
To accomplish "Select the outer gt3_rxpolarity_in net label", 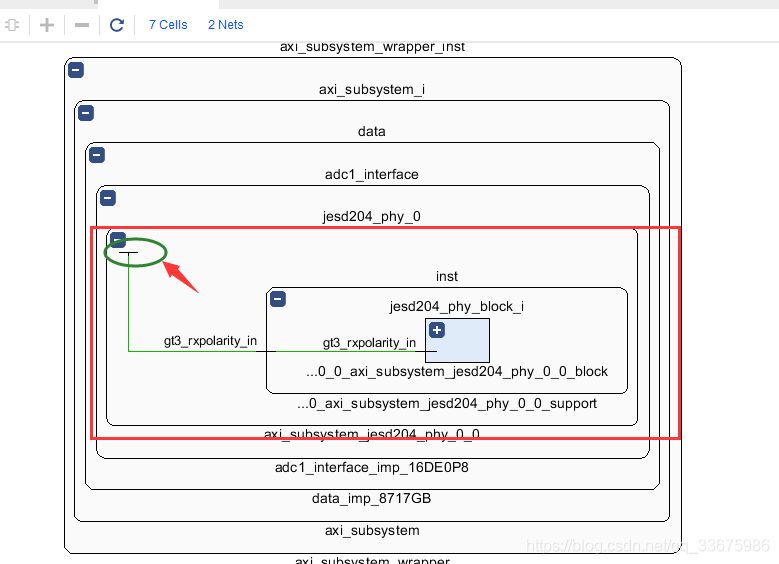I will coord(210,341).
